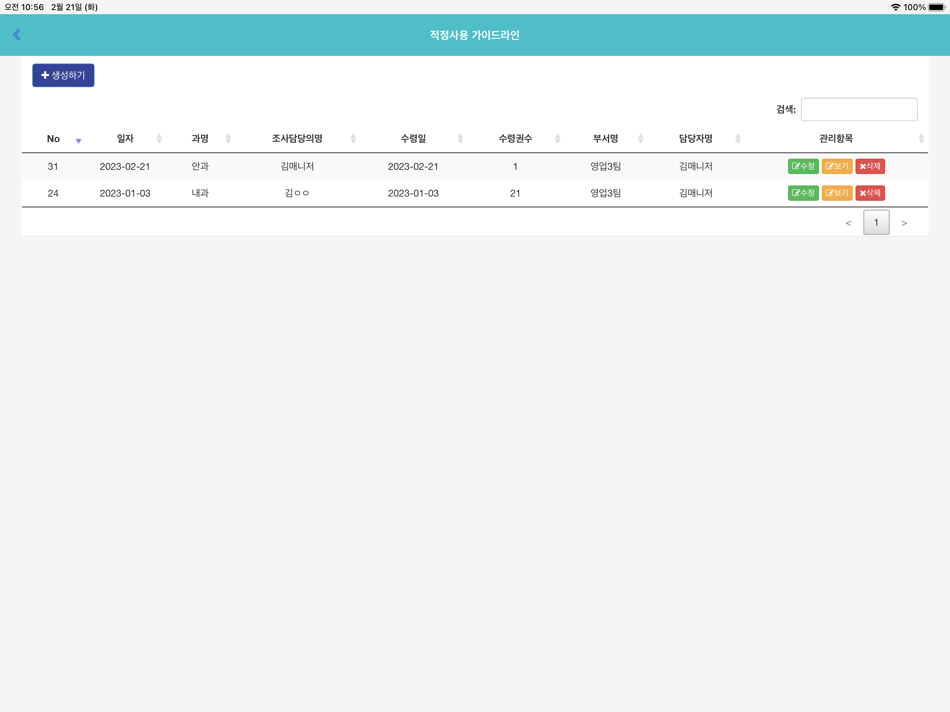
Task: Edit row 24 with 수정 button
Action: 803,193
